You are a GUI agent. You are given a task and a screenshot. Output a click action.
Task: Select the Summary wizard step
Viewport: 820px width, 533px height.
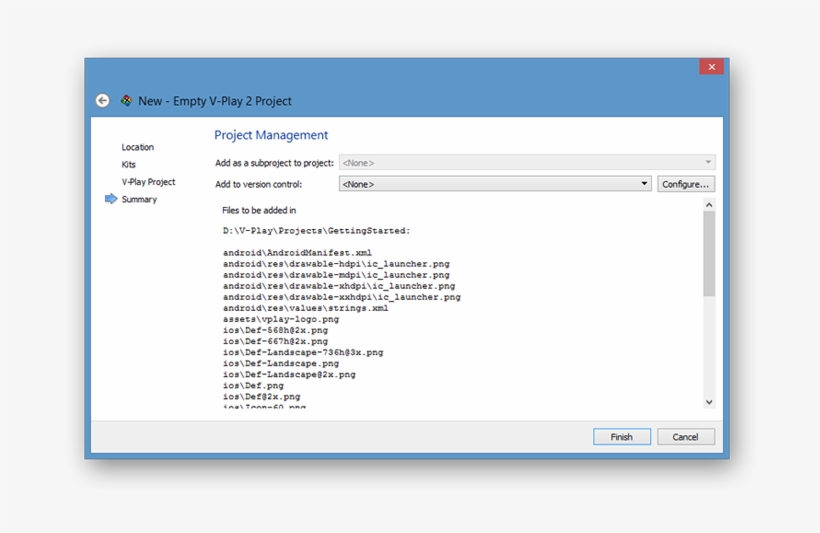pyautogui.click(x=139, y=199)
